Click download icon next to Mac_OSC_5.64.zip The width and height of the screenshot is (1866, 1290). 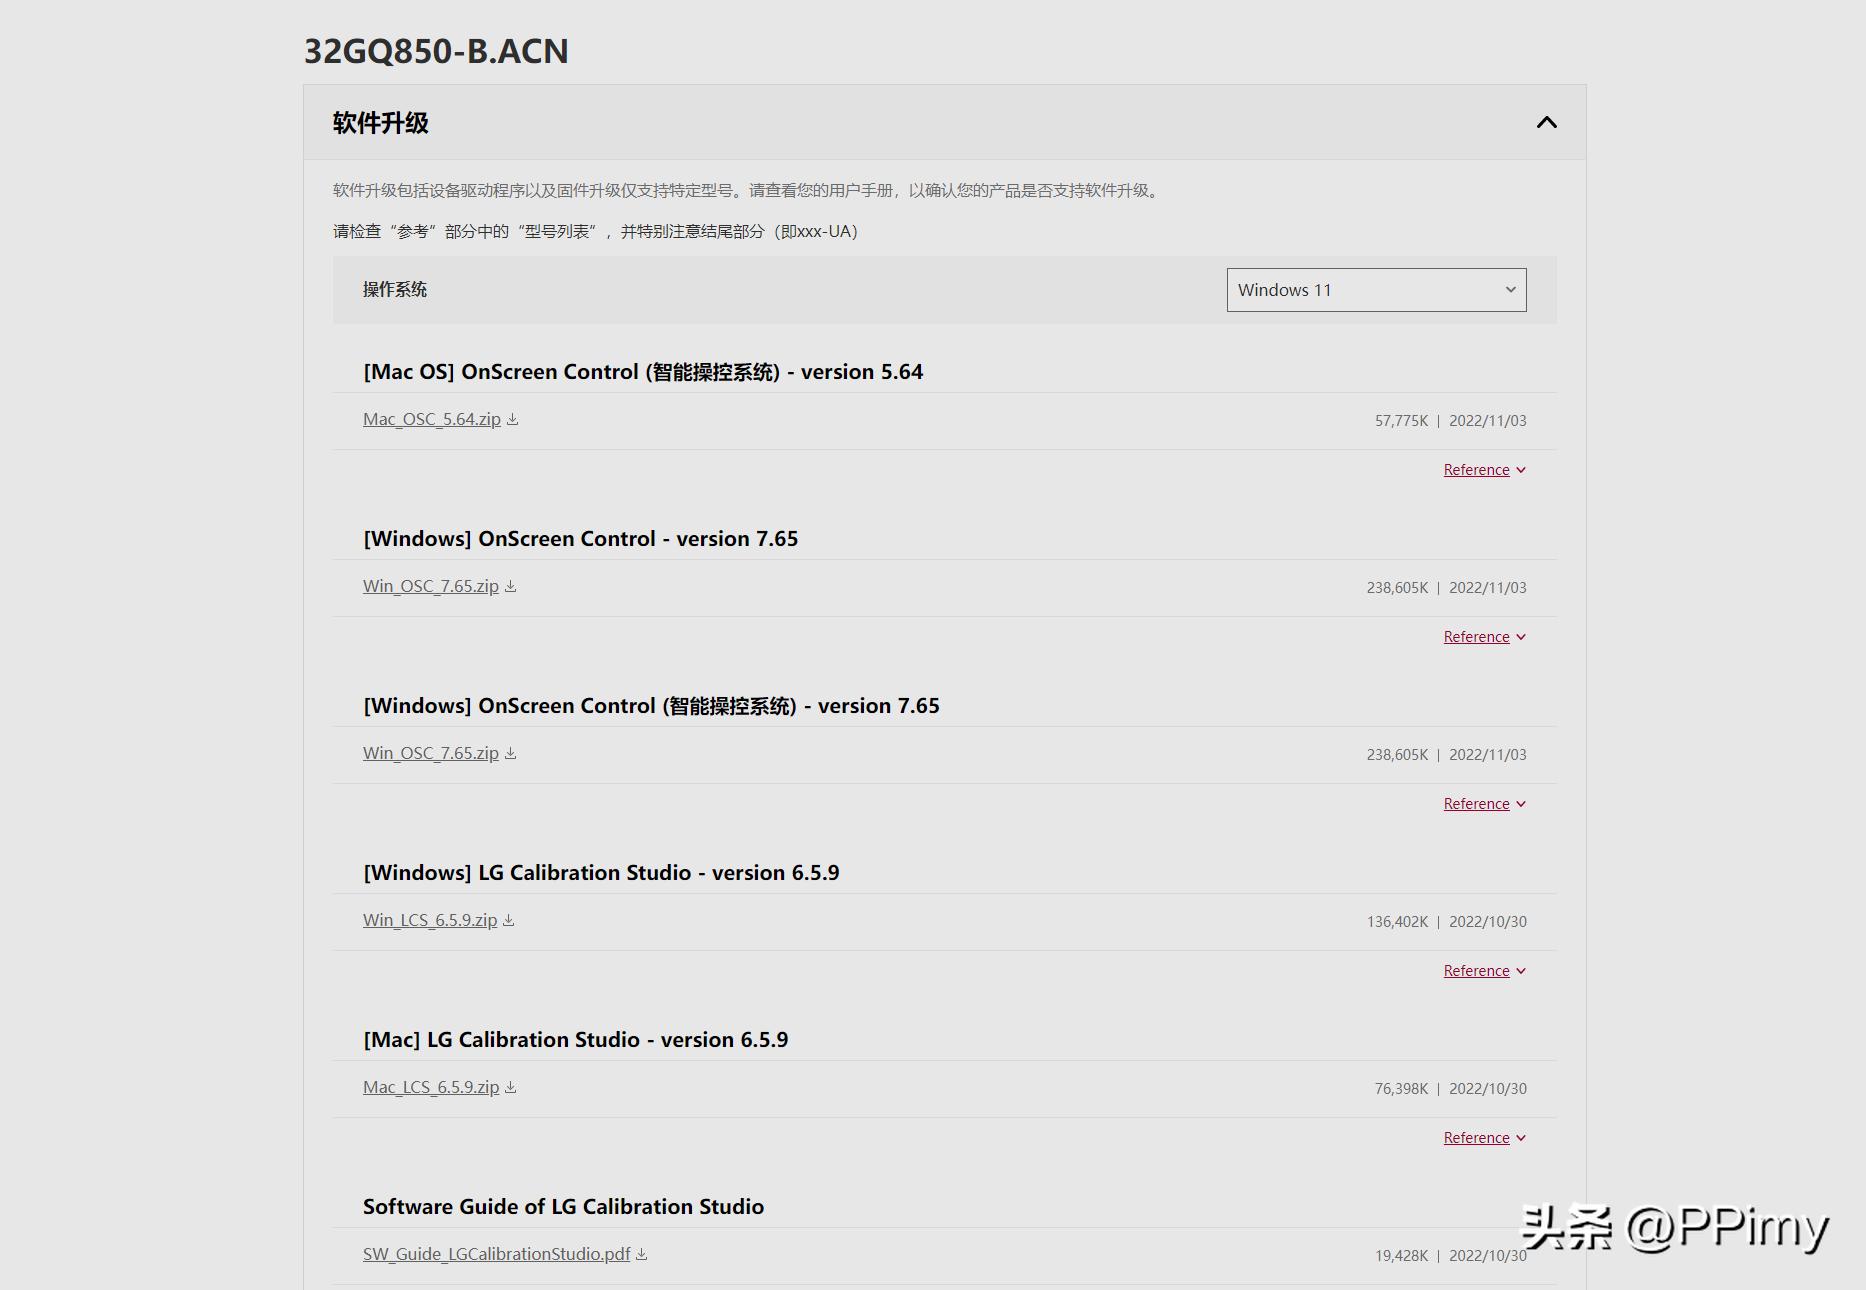tap(512, 420)
